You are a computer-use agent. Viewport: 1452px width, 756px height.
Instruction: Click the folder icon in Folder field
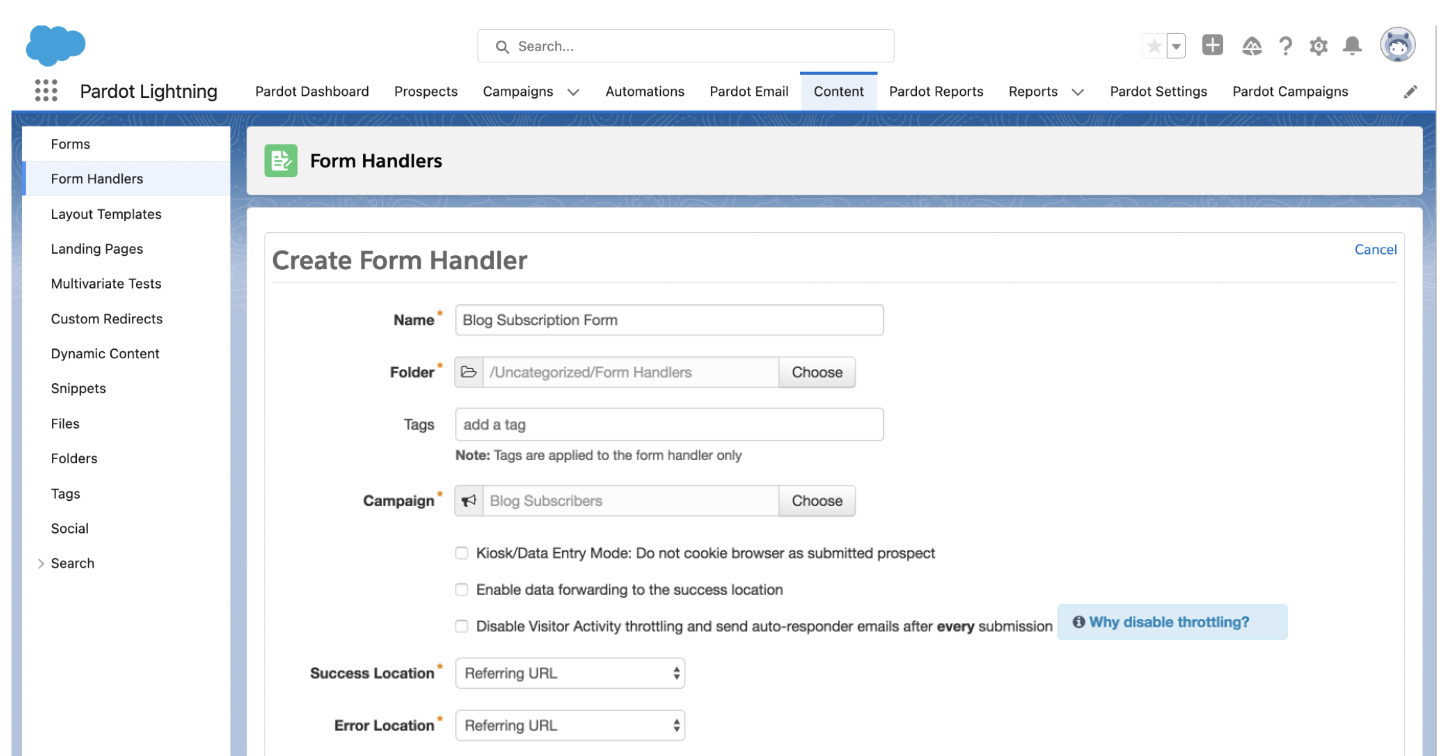coord(469,372)
